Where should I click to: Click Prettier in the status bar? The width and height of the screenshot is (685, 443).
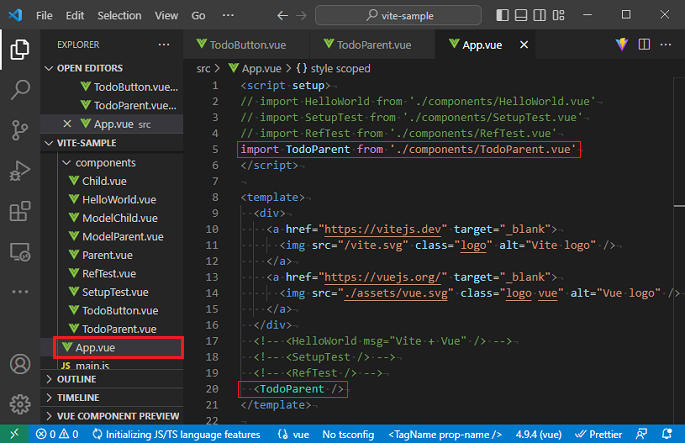tap(599, 434)
